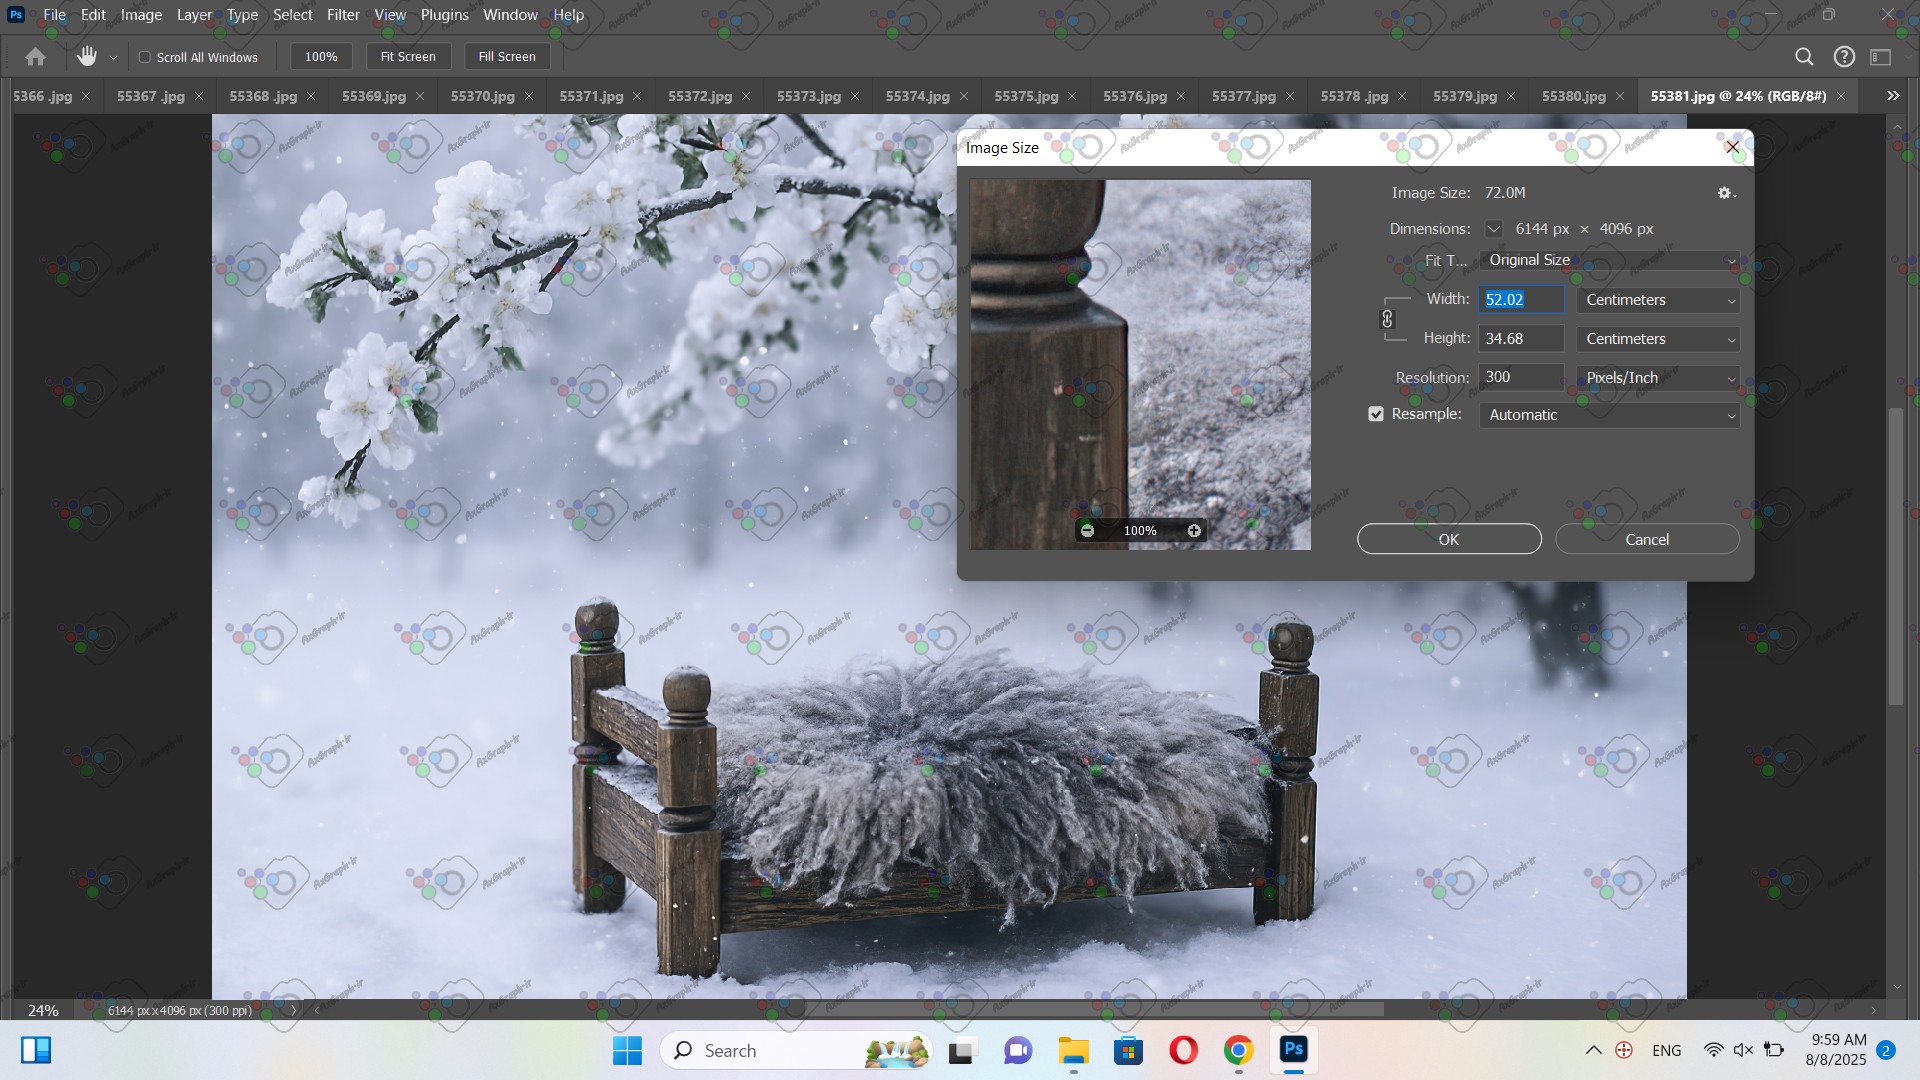Image resolution: width=1920 pixels, height=1080 pixels.
Task: Enable Scroll All Windows checkbox
Action: [x=145, y=57]
